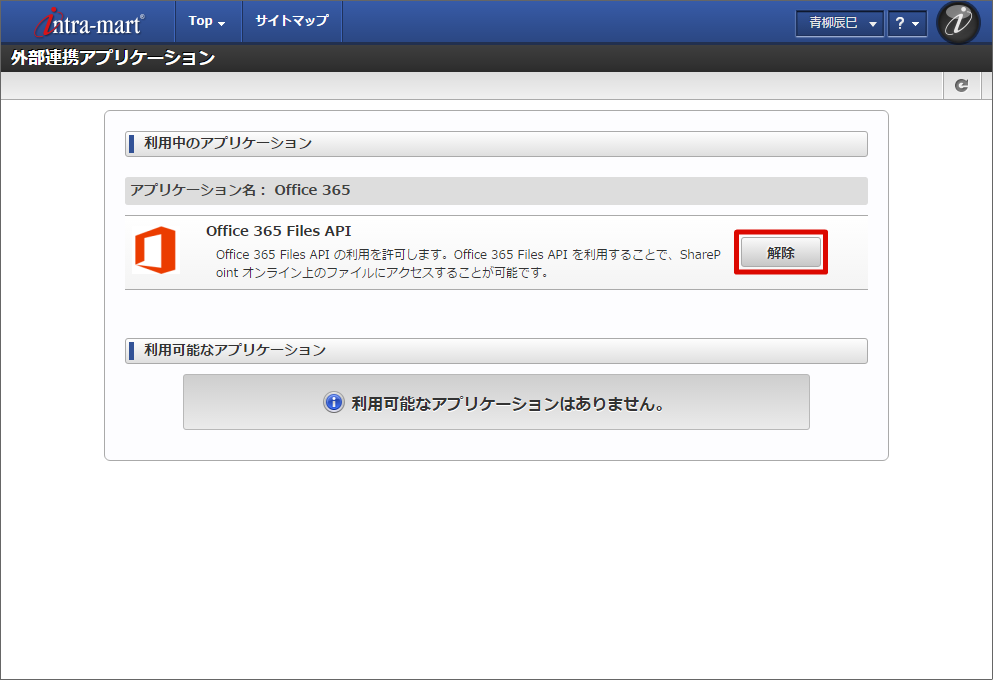Open the ? help dropdown
Image resolution: width=993 pixels, height=680 pixels.
pyautogui.click(x=907, y=23)
